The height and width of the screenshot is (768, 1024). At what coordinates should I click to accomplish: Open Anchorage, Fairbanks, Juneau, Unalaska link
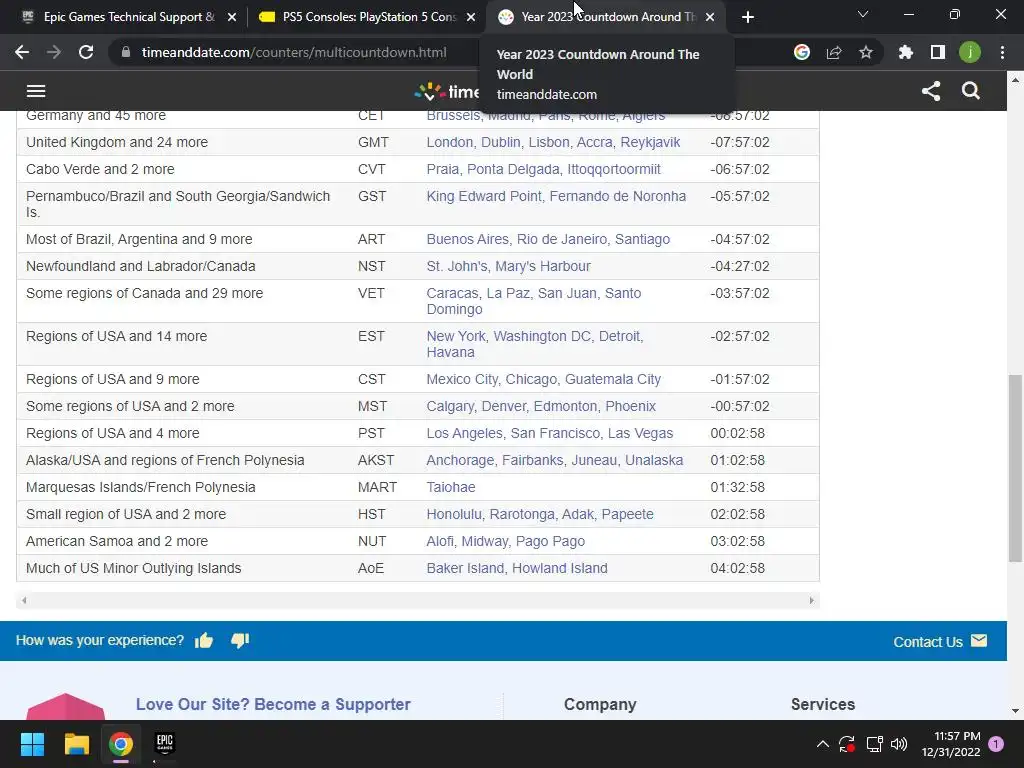coord(554,460)
